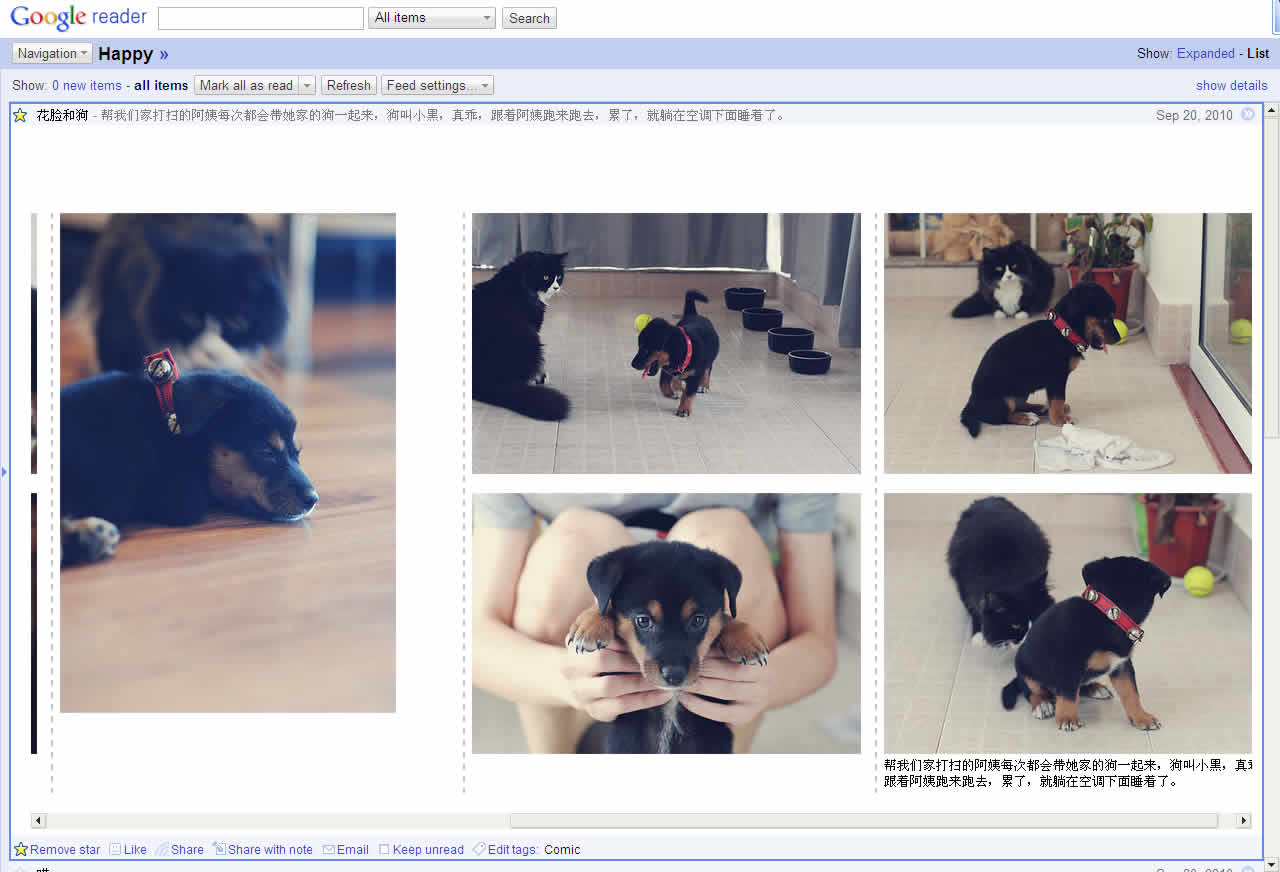Select the all items filter
1280x872 pixels.
[161, 86]
